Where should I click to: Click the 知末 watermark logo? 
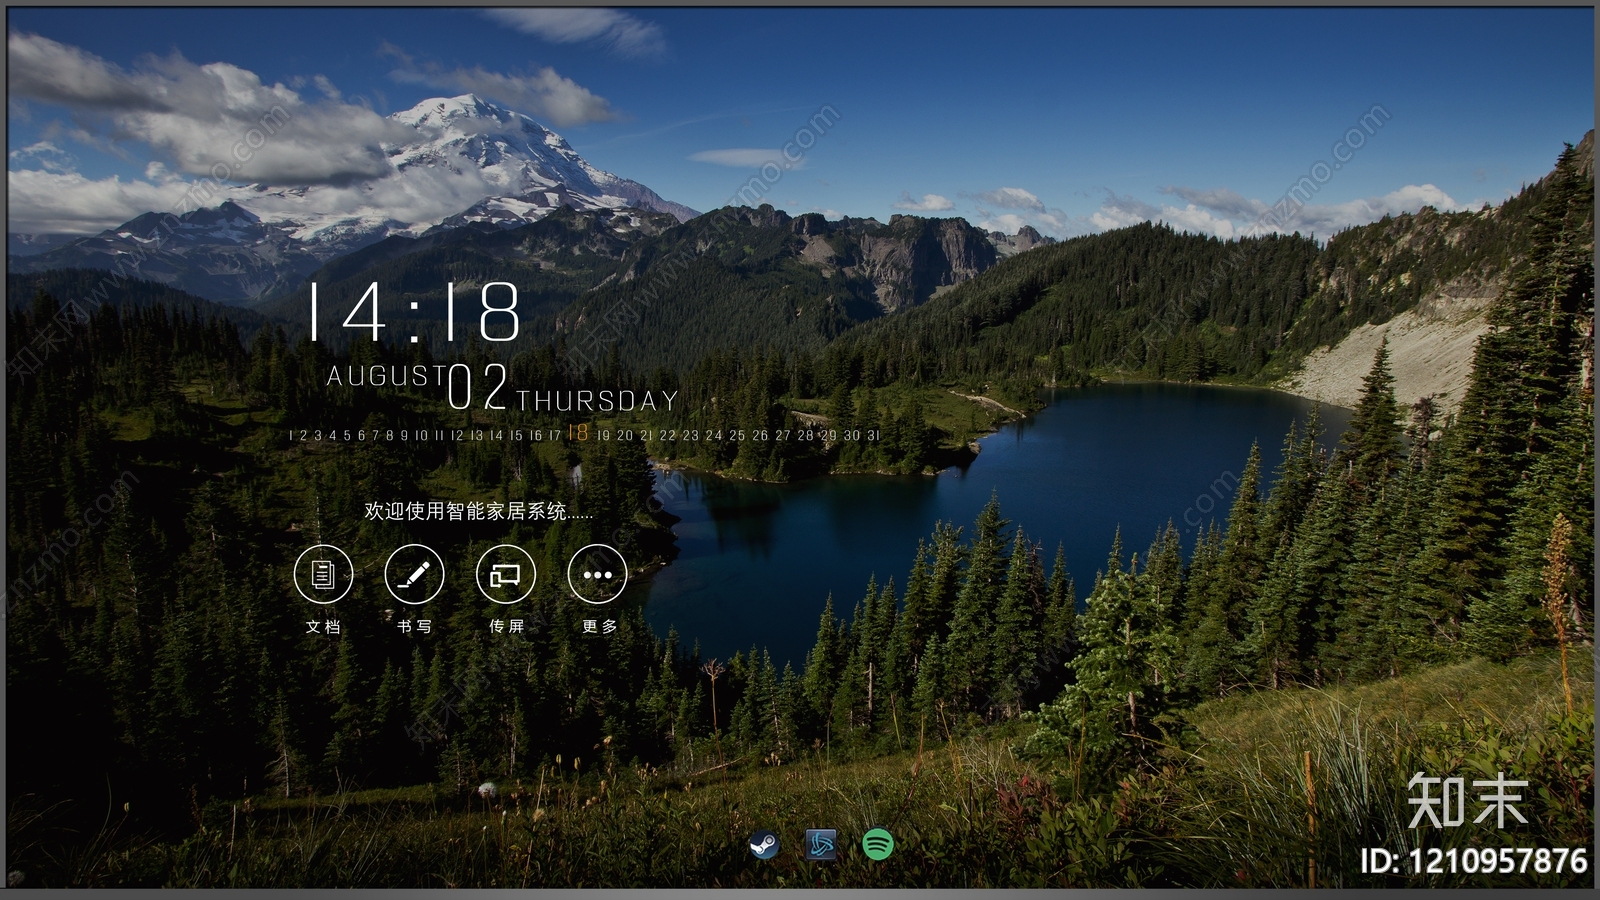(x=1467, y=801)
